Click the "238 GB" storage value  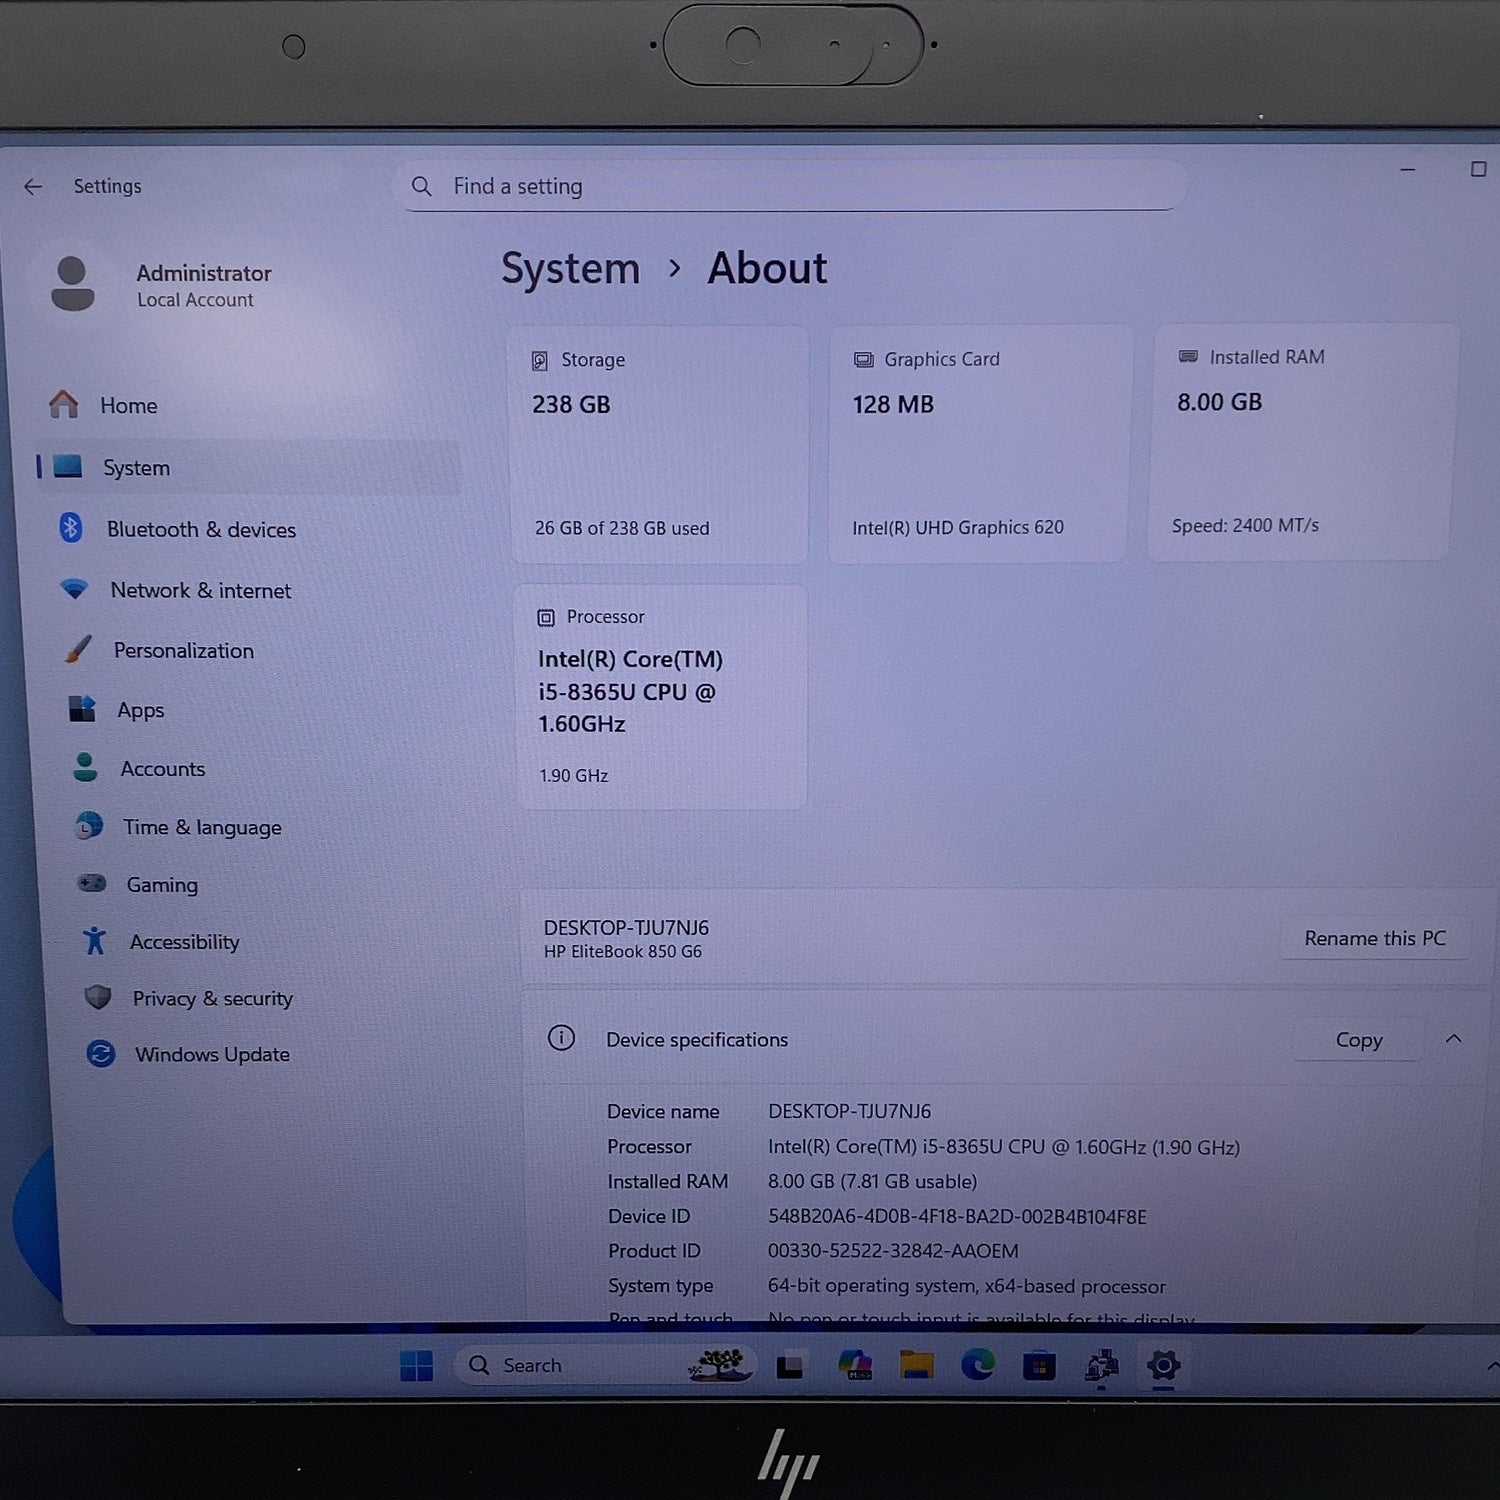[x=571, y=404]
